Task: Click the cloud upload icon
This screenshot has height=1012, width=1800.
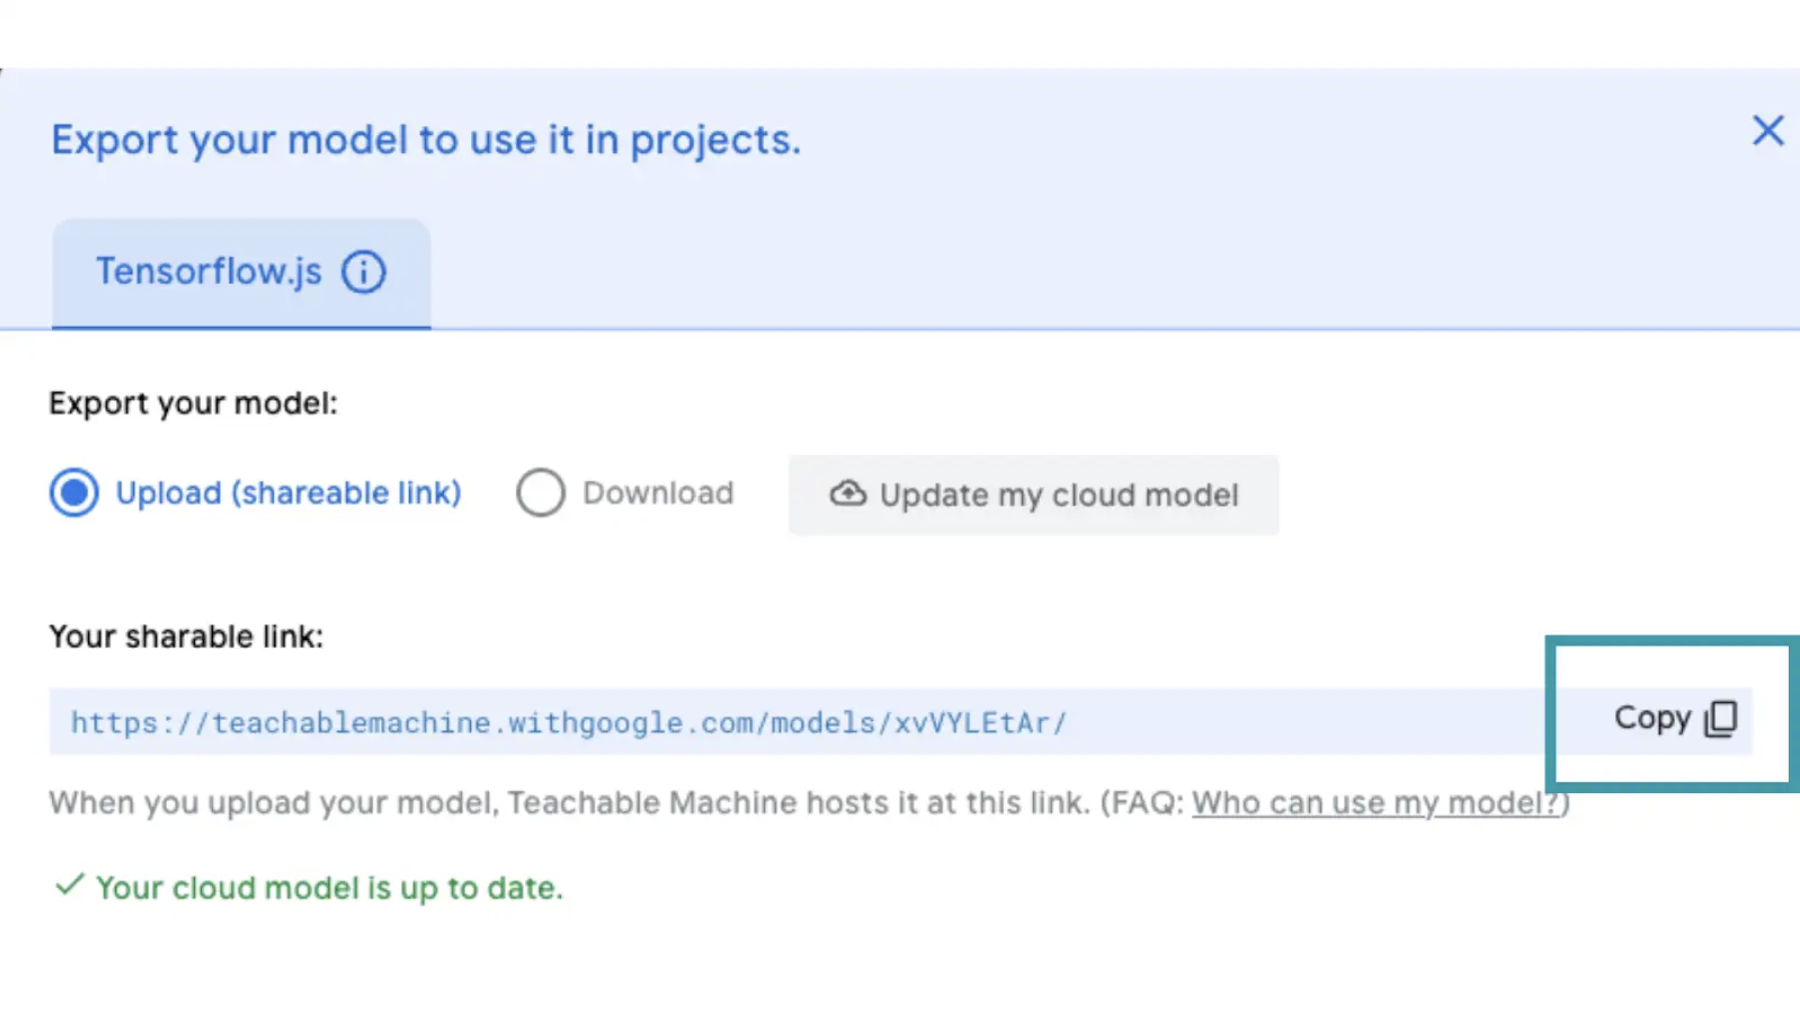Action: tap(848, 494)
